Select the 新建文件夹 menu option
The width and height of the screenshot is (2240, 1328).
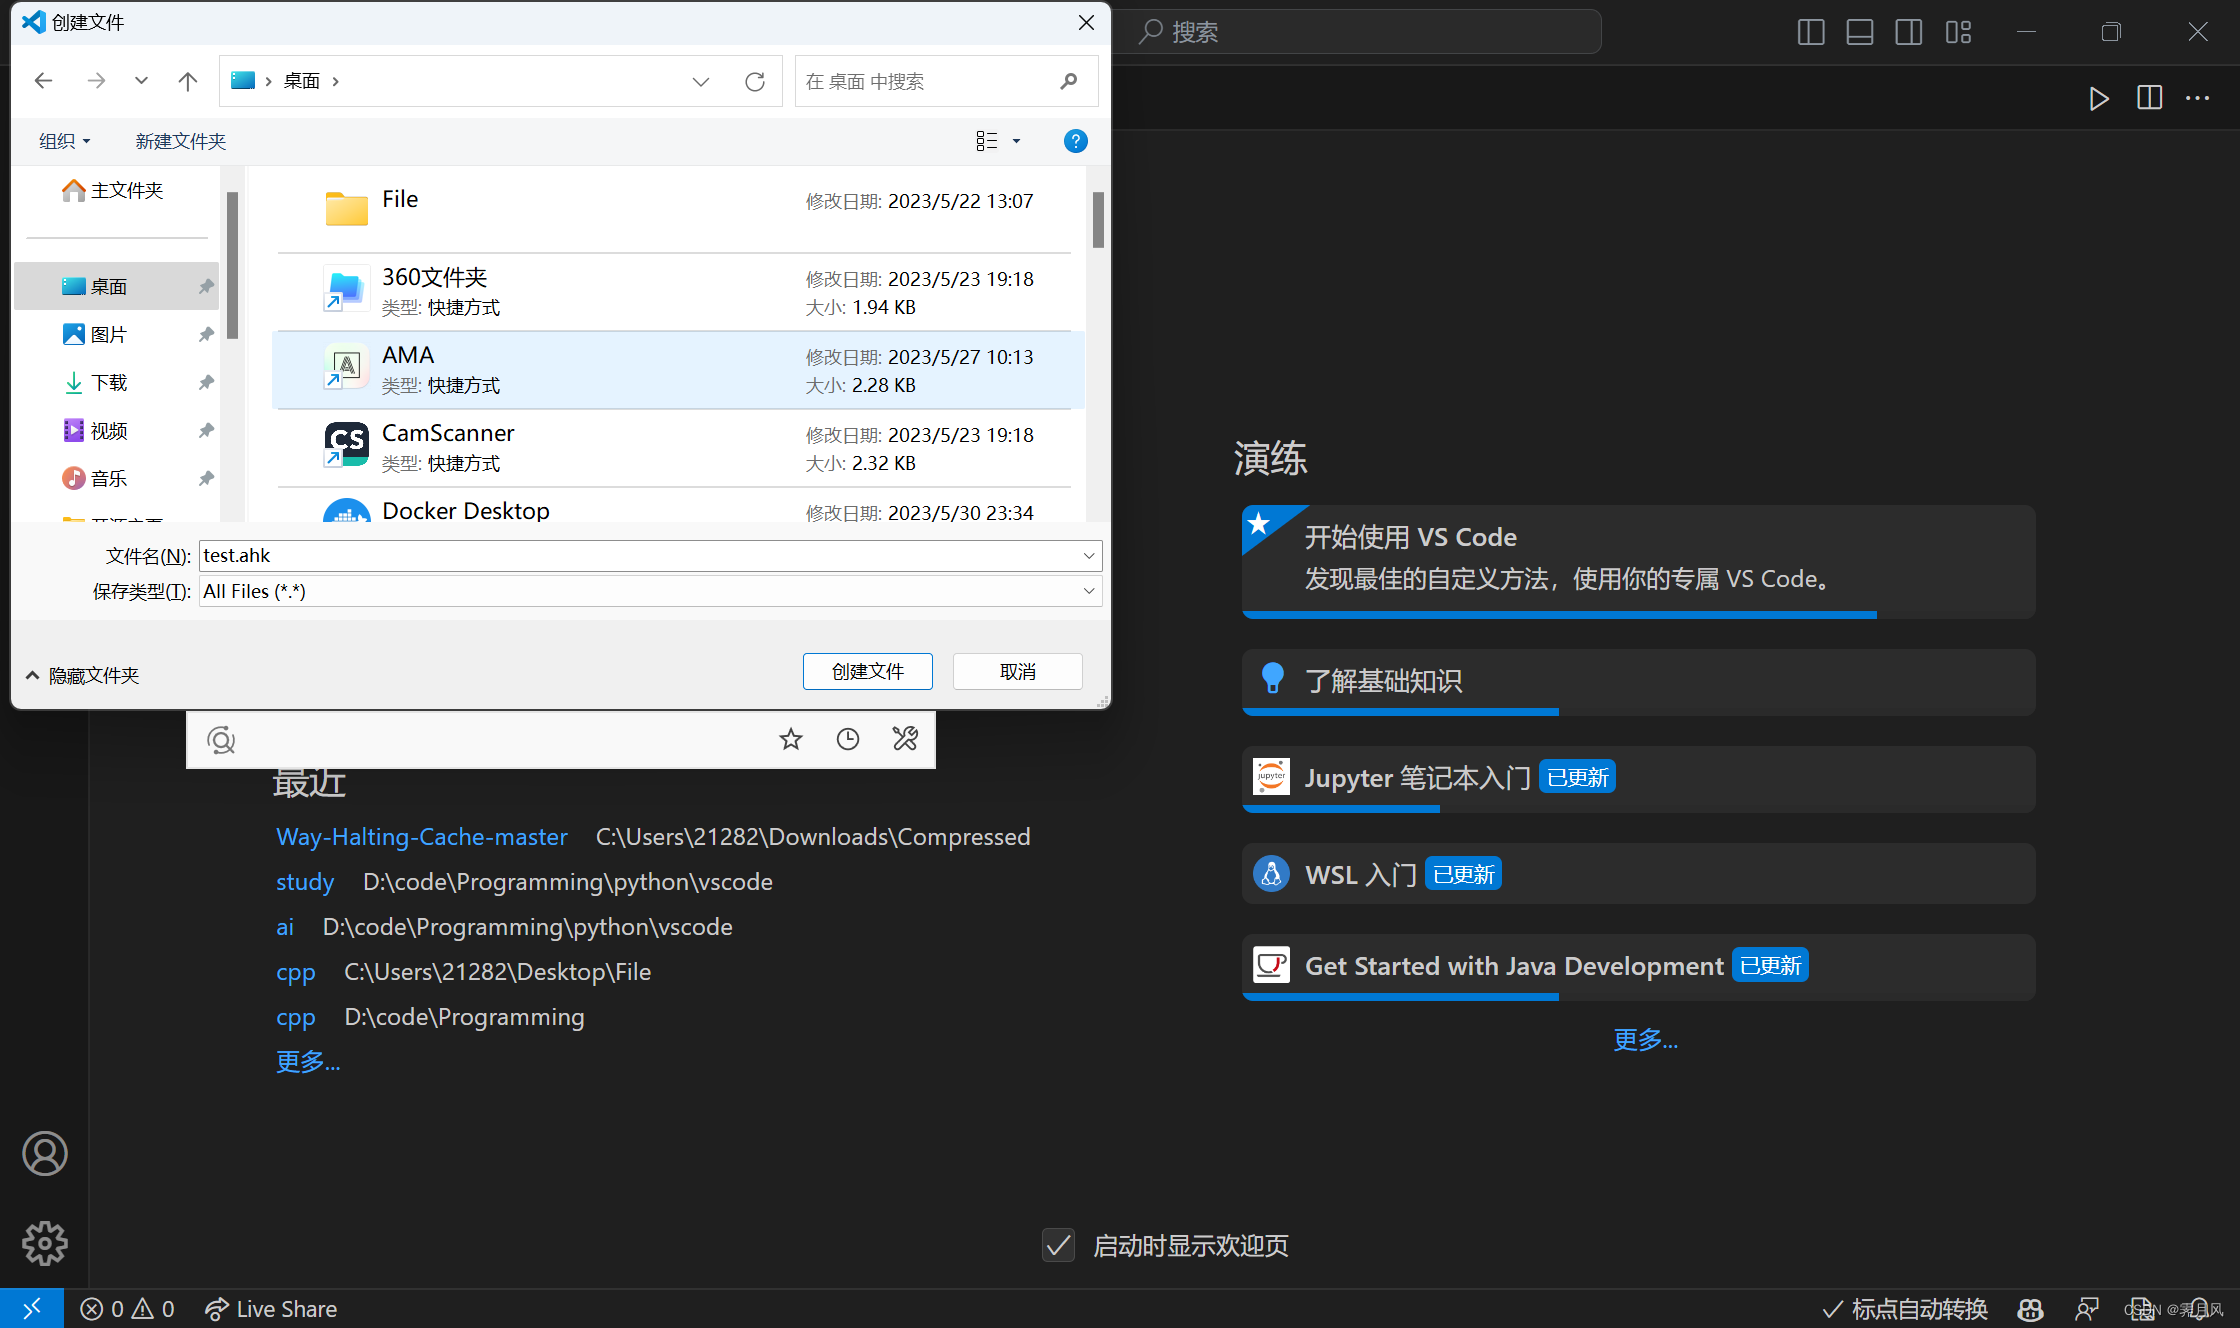coord(180,141)
